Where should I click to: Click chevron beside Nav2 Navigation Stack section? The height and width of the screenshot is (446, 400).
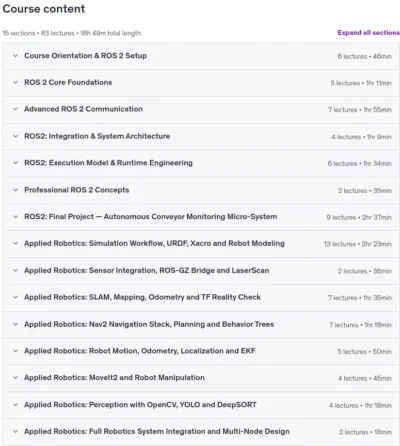pyautogui.click(x=15, y=324)
